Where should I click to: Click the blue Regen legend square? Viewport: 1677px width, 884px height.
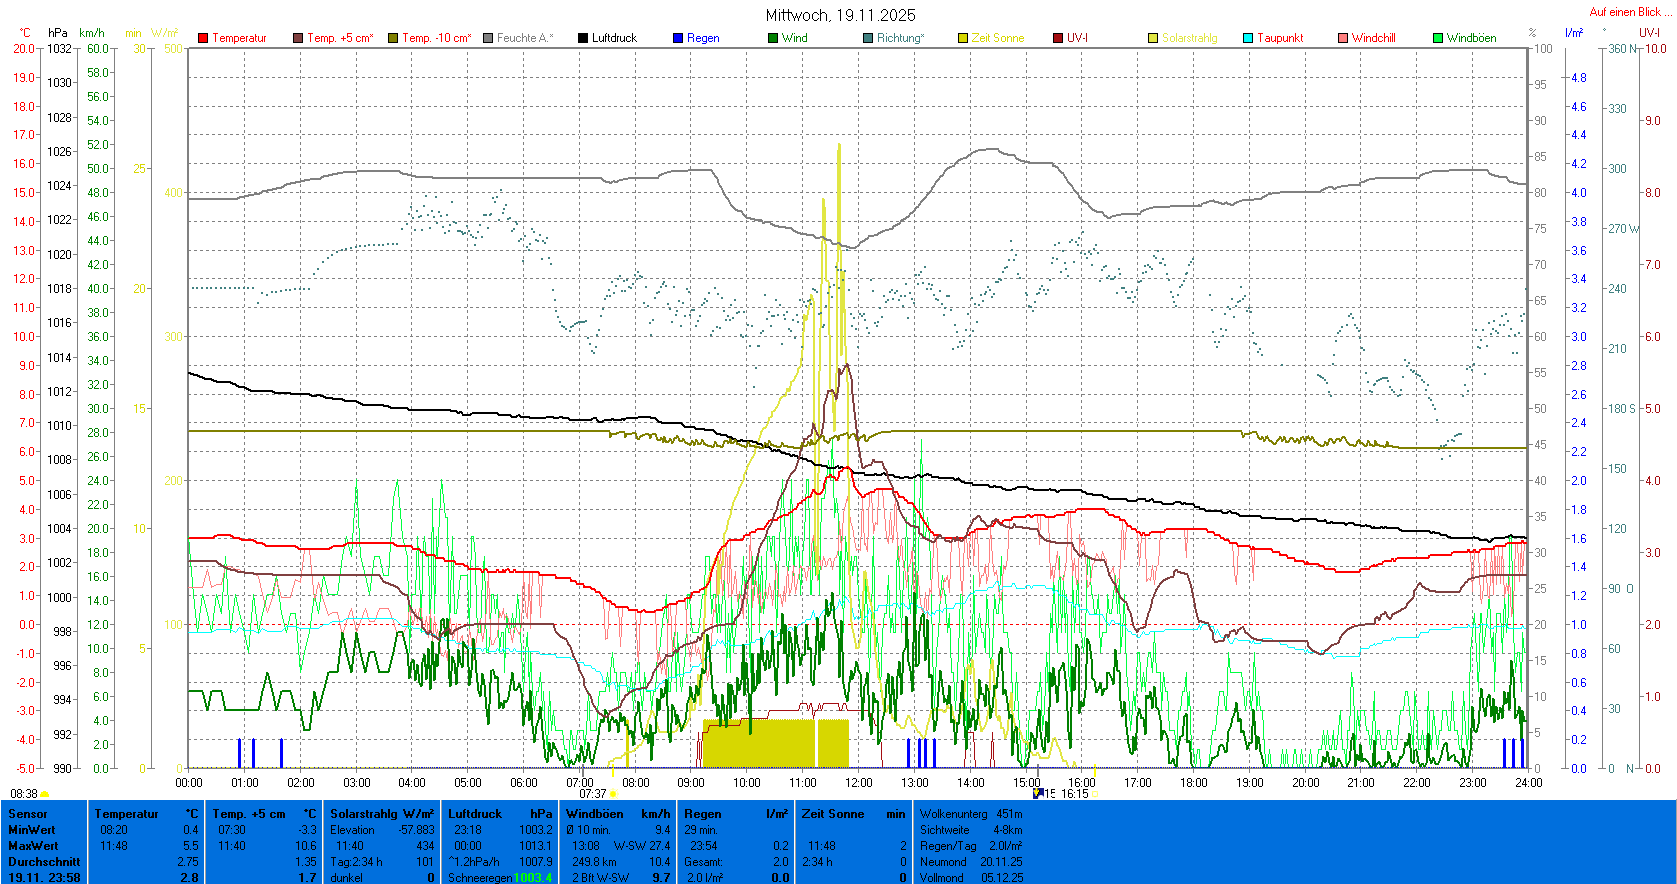pos(678,38)
